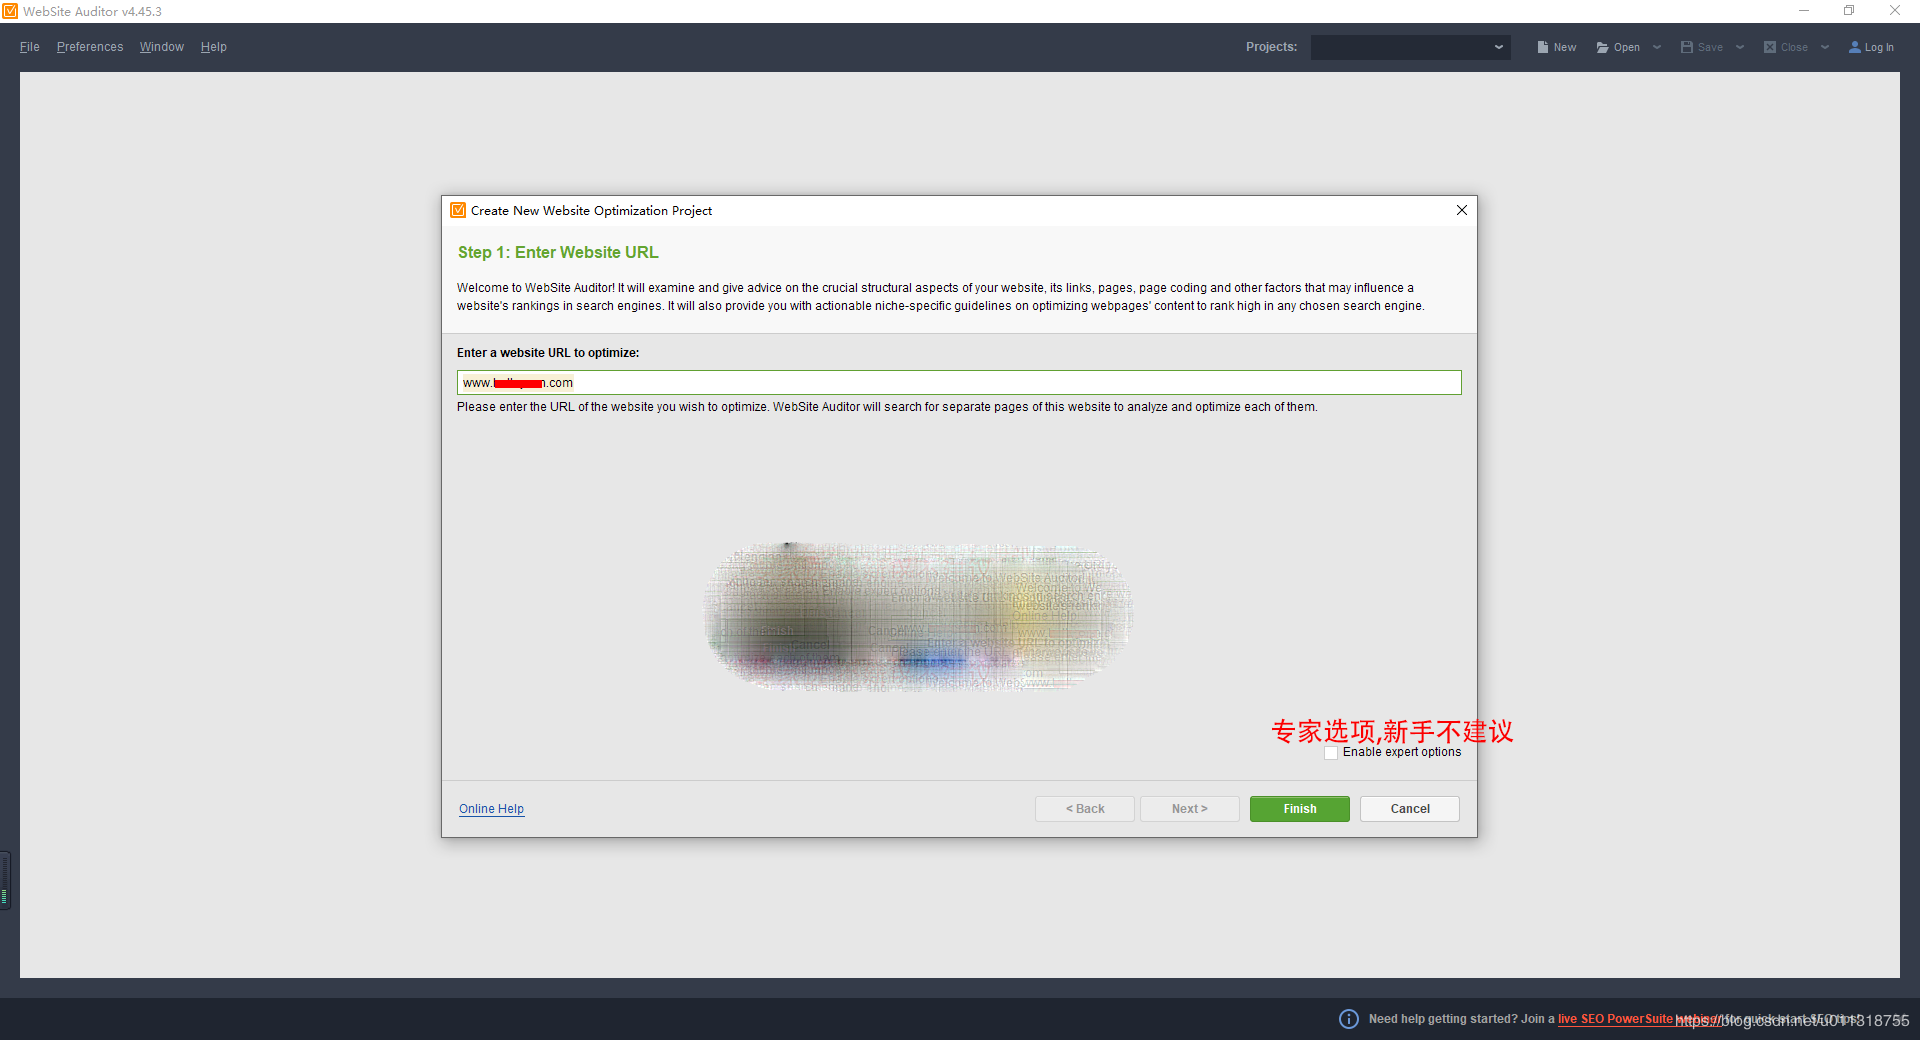Image resolution: width=1920 pixels, height=1040 pixels.
Task: Click the Save toolbar button
Action: pyautogui.click(x=1702, y=47)
